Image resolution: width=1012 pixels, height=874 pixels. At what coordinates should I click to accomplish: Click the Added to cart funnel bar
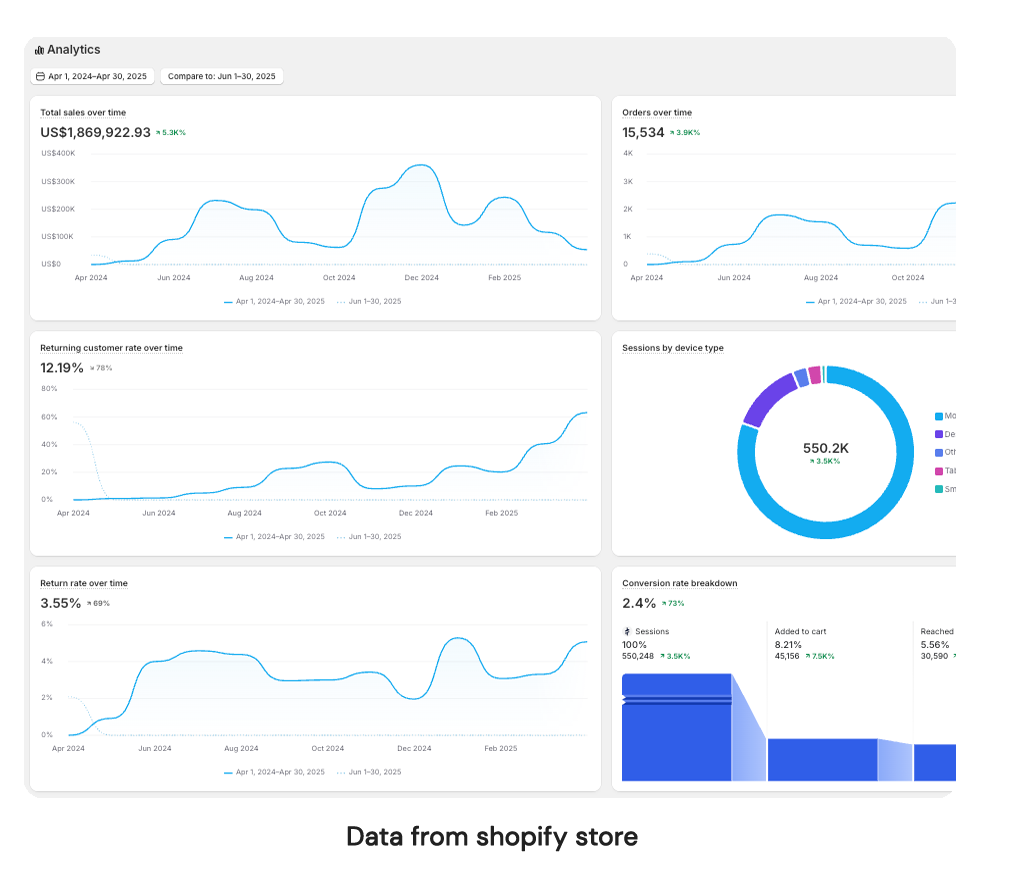point(822,760)
